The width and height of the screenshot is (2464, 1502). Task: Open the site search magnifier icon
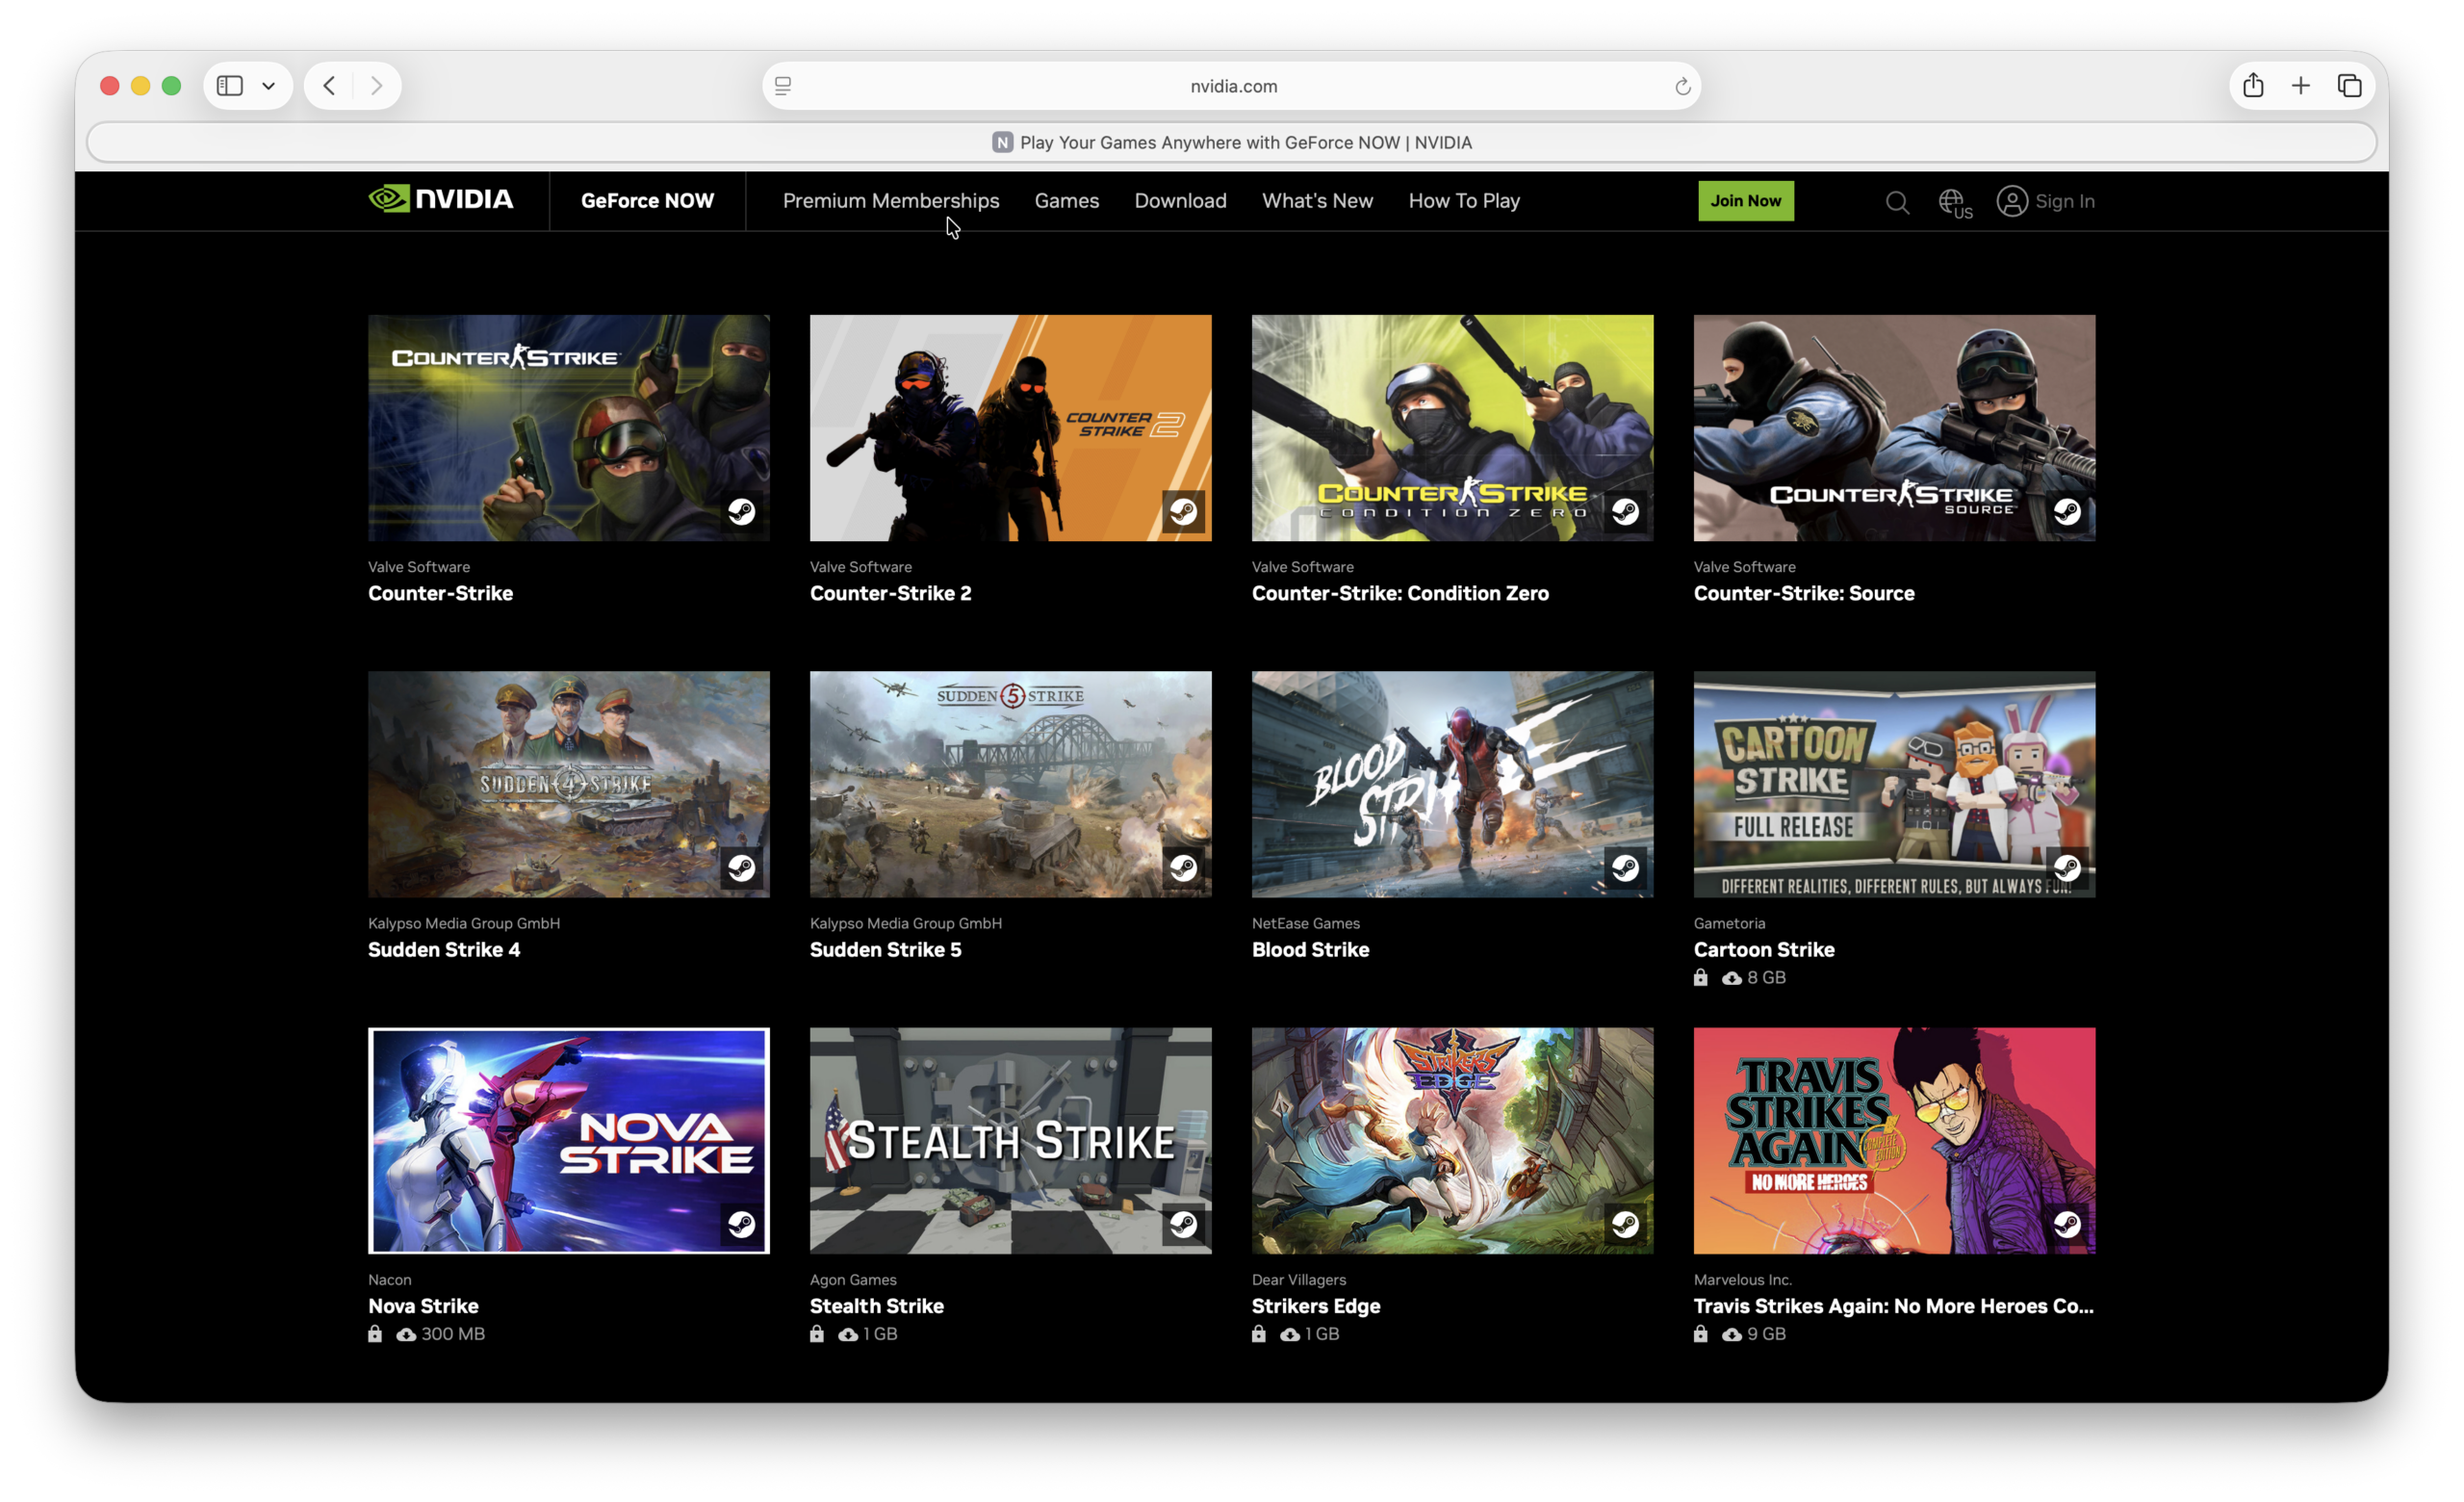[x=1897, y=202]
